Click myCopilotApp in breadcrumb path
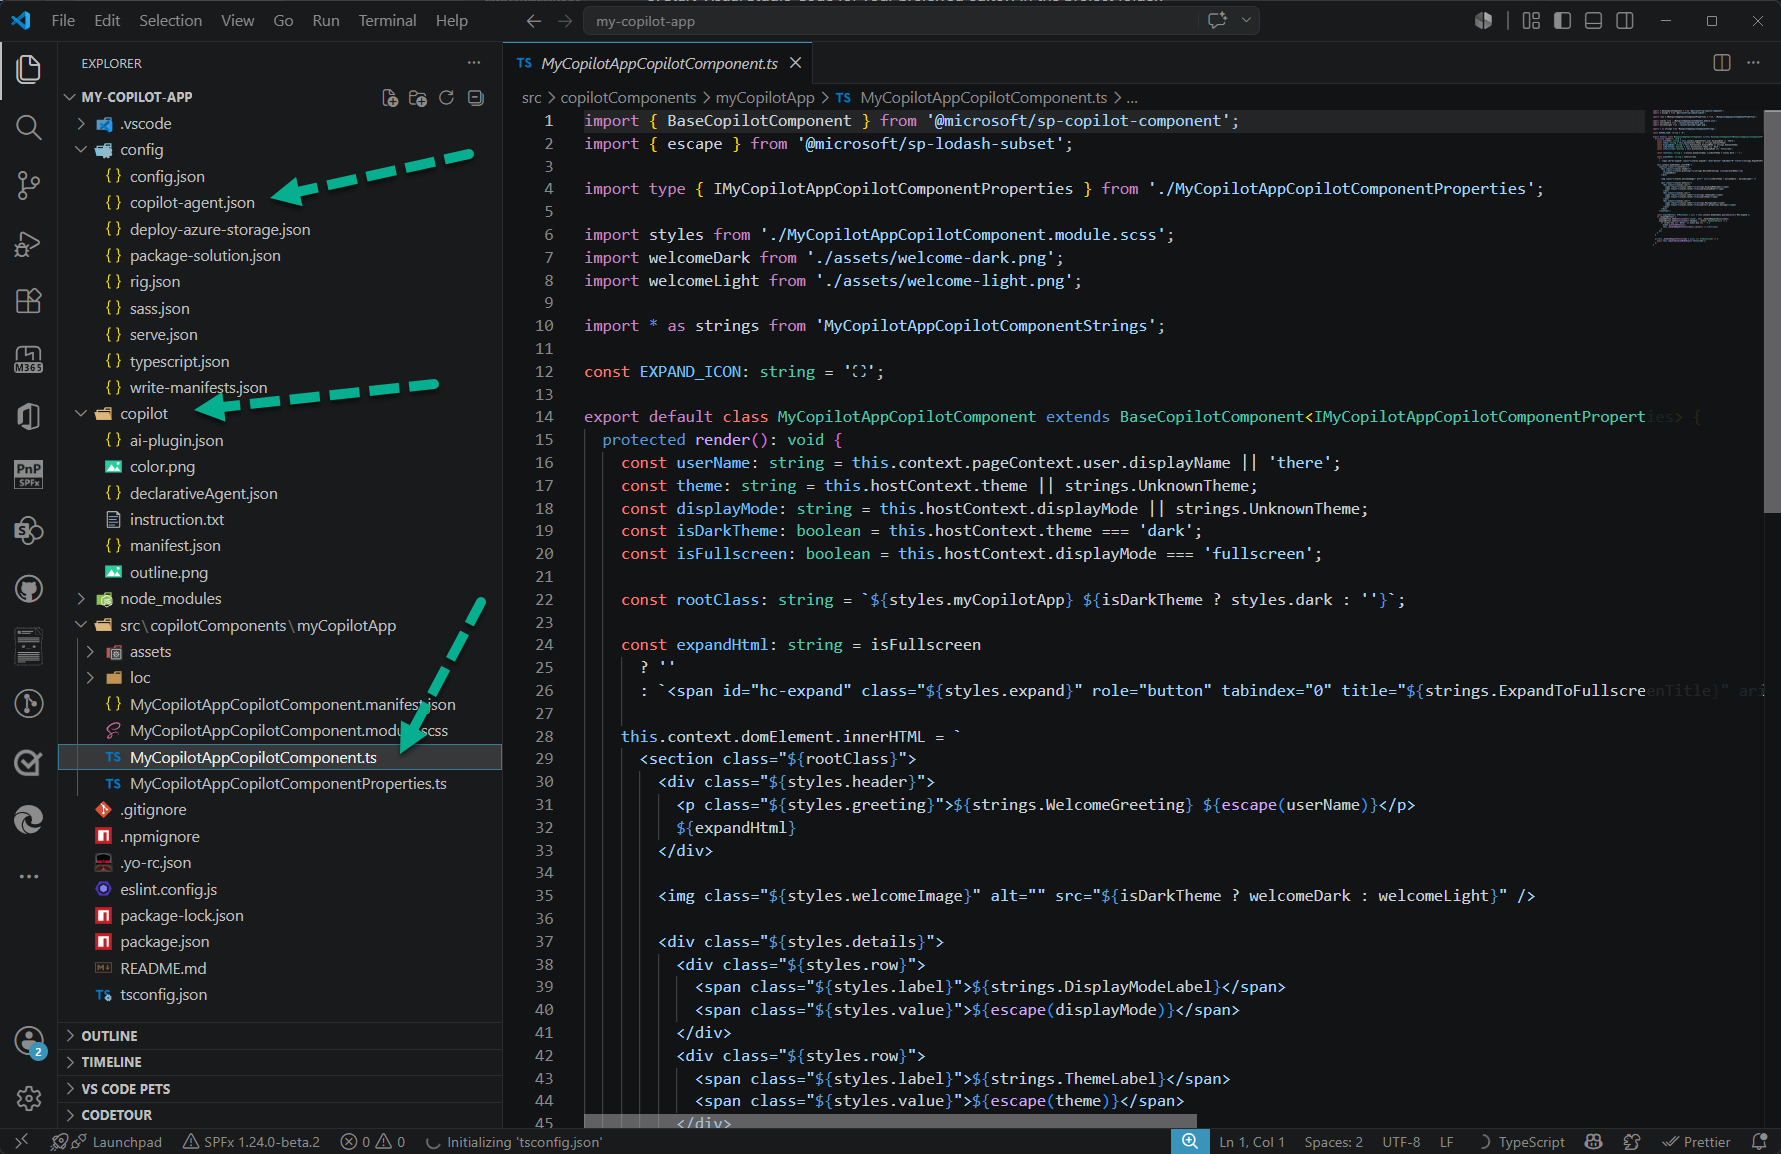This screenshot has height=1154, width=1781. click(765, 98)
